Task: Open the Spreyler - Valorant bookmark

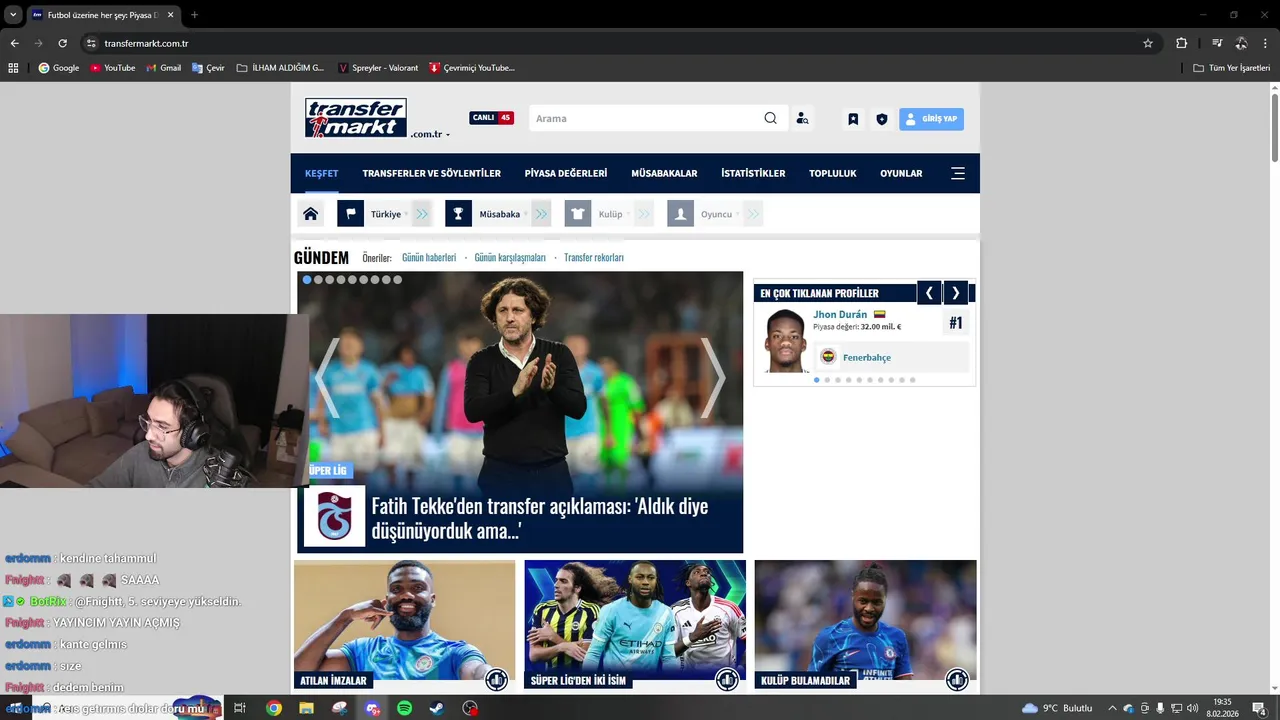Action: pyautogui.click(x=378, y=68)
